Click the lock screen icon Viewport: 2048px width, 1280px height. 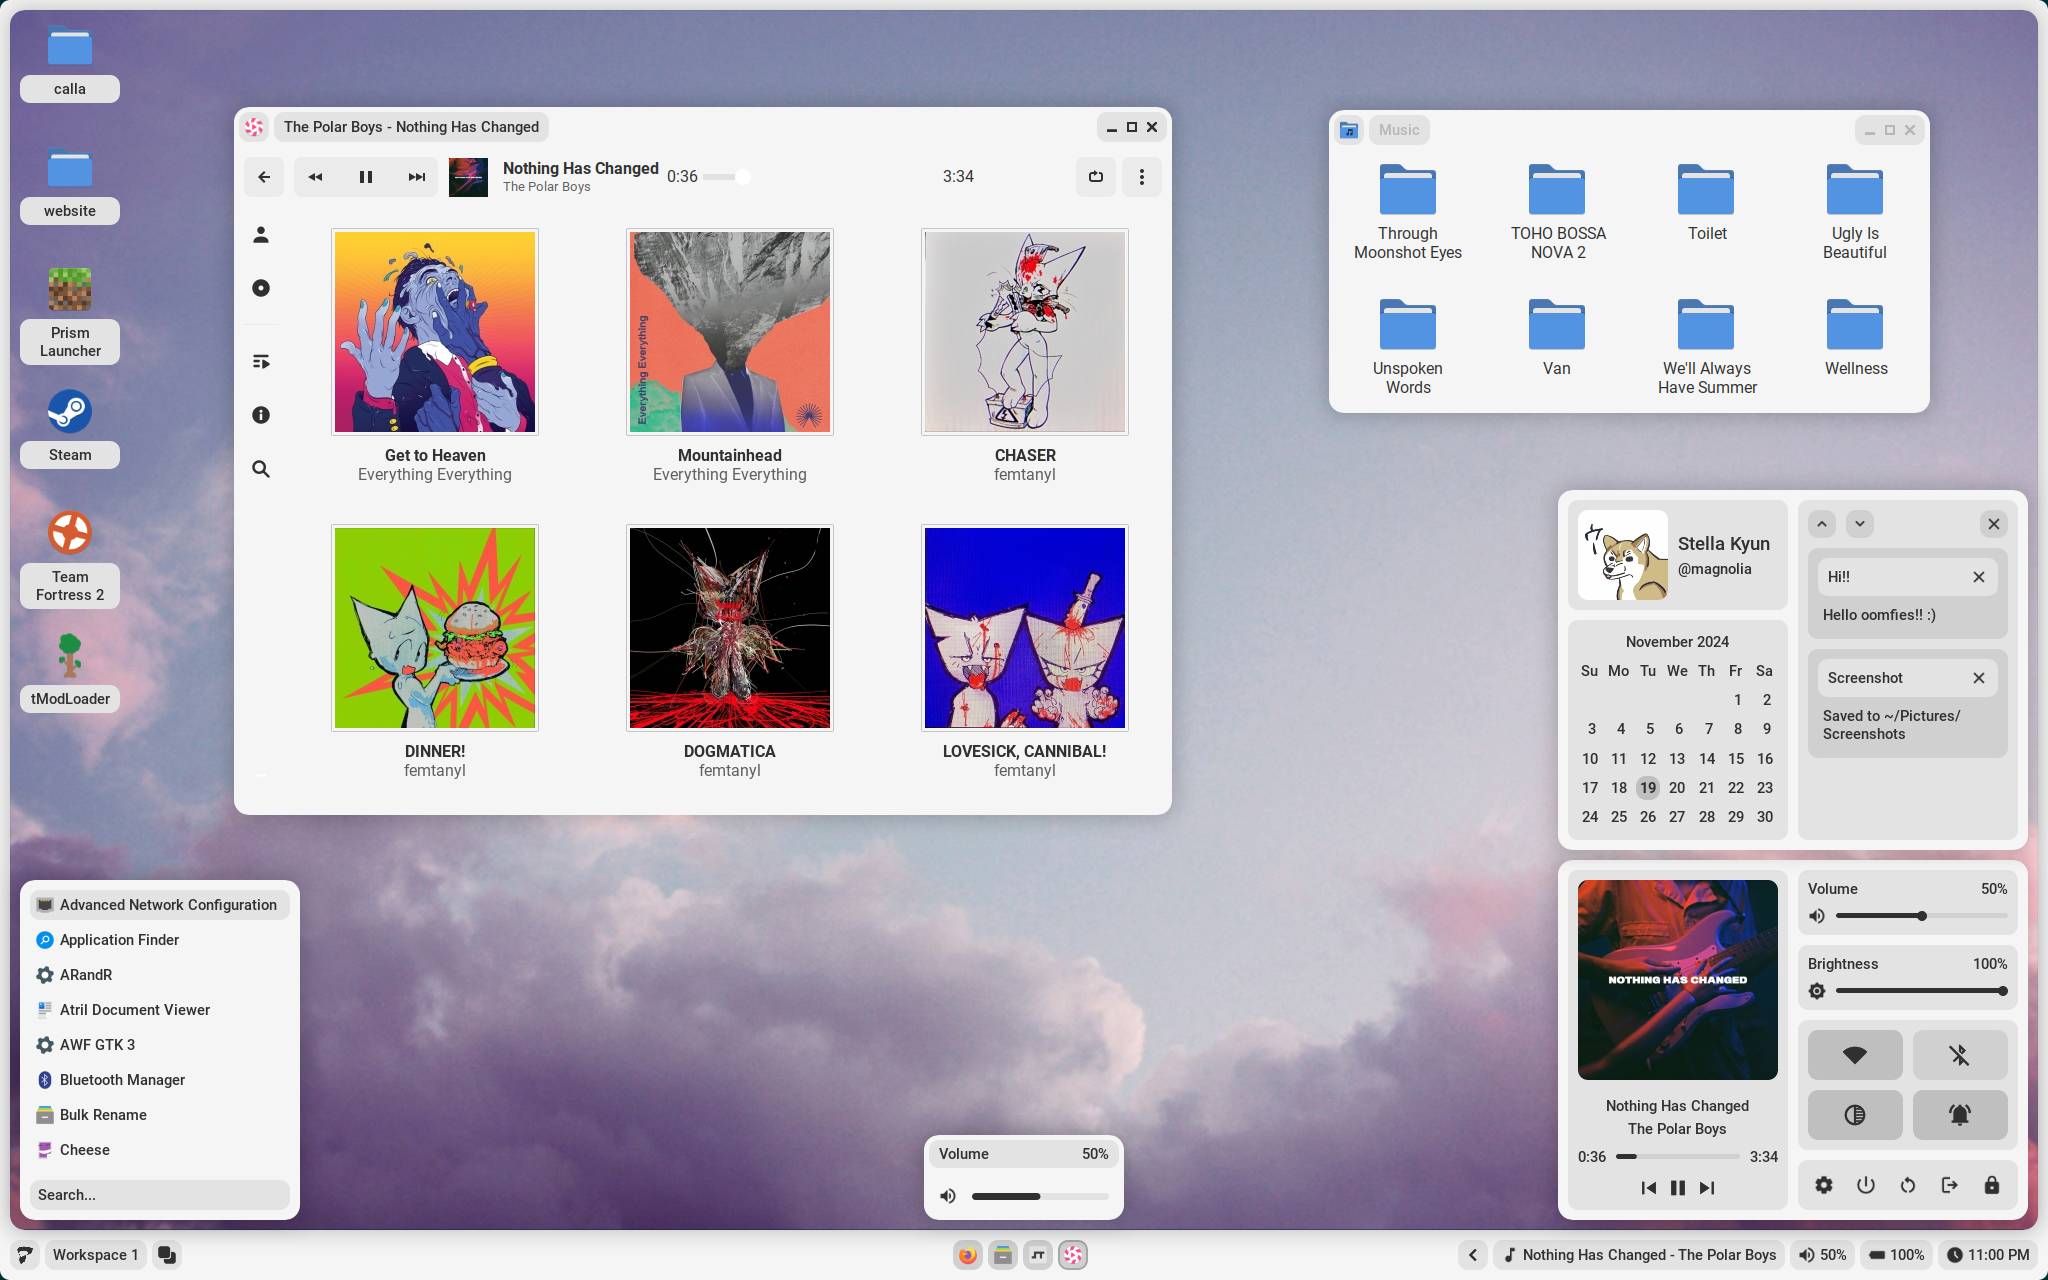tap(1991, 1185)
